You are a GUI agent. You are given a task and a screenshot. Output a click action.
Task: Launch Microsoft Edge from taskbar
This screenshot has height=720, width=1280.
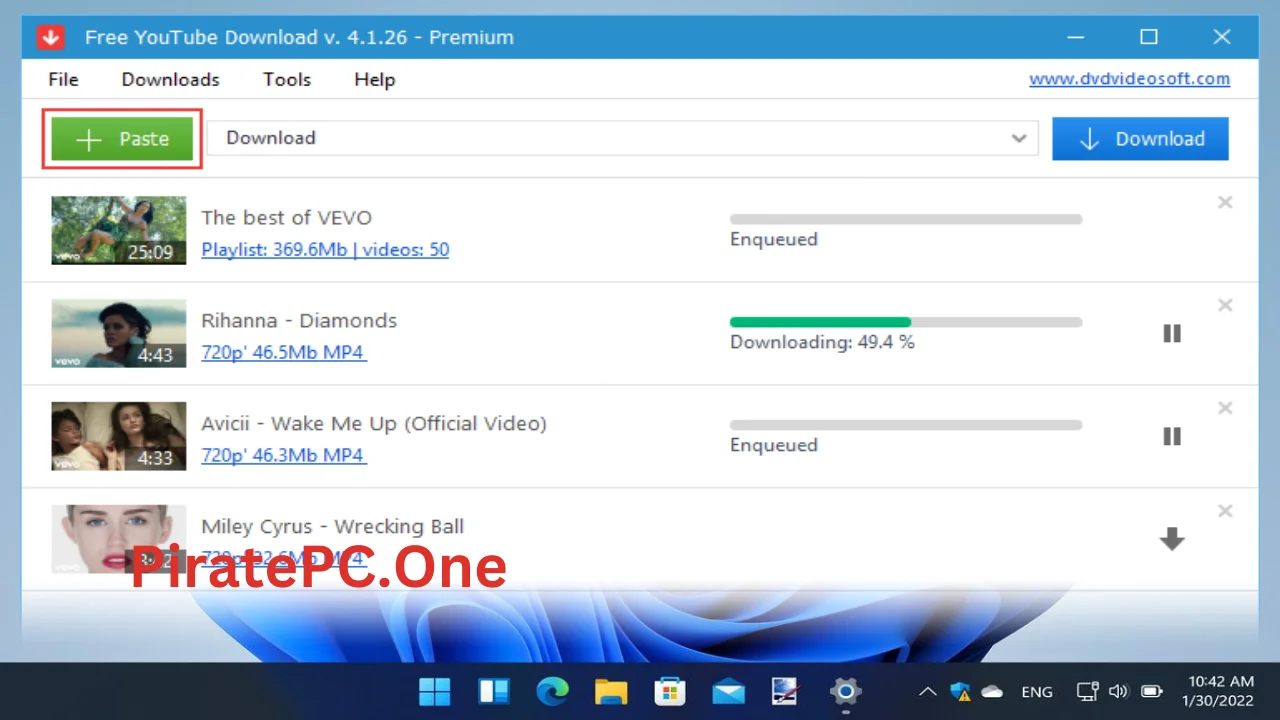pos(552,691)
